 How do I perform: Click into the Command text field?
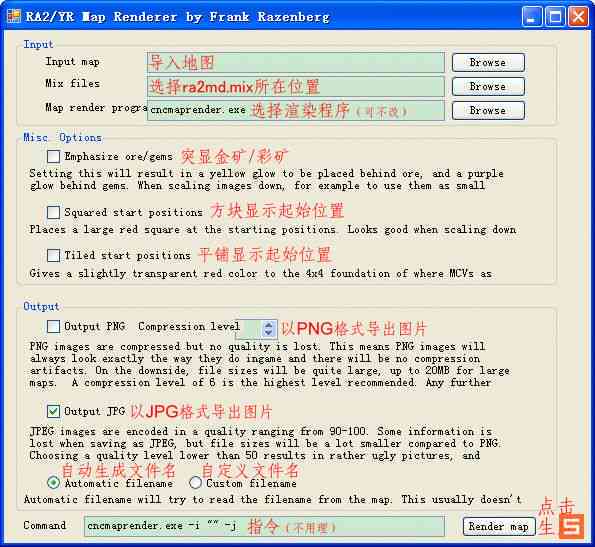coord(264,526)
